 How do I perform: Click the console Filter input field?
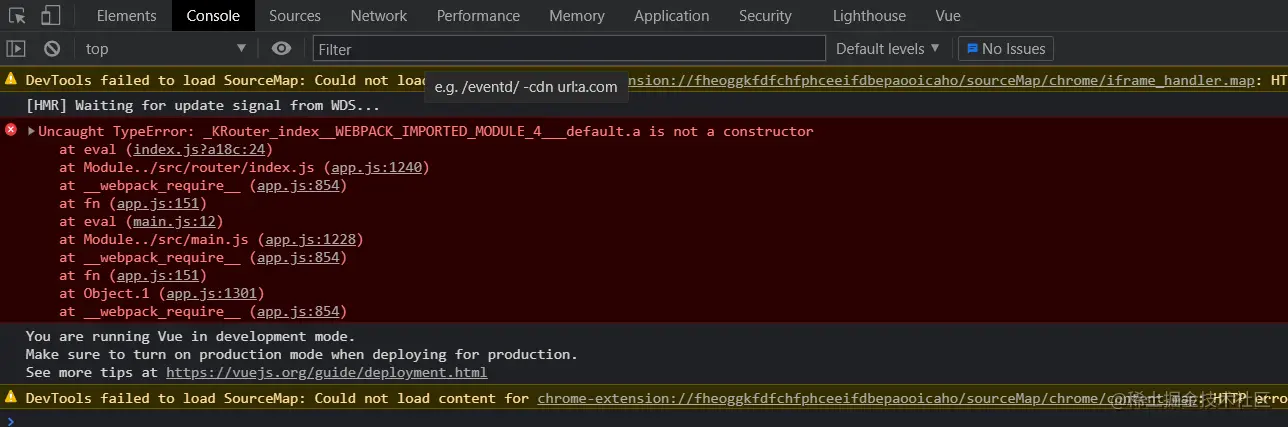coord(568,49)
